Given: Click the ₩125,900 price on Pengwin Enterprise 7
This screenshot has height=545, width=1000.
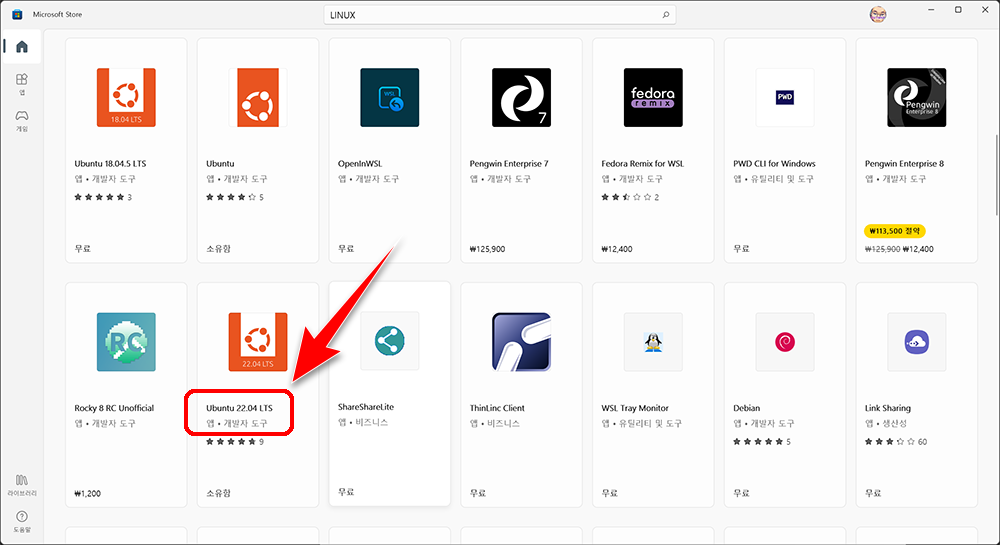Looking at the screenshot, I should click(x=487, y=249).
